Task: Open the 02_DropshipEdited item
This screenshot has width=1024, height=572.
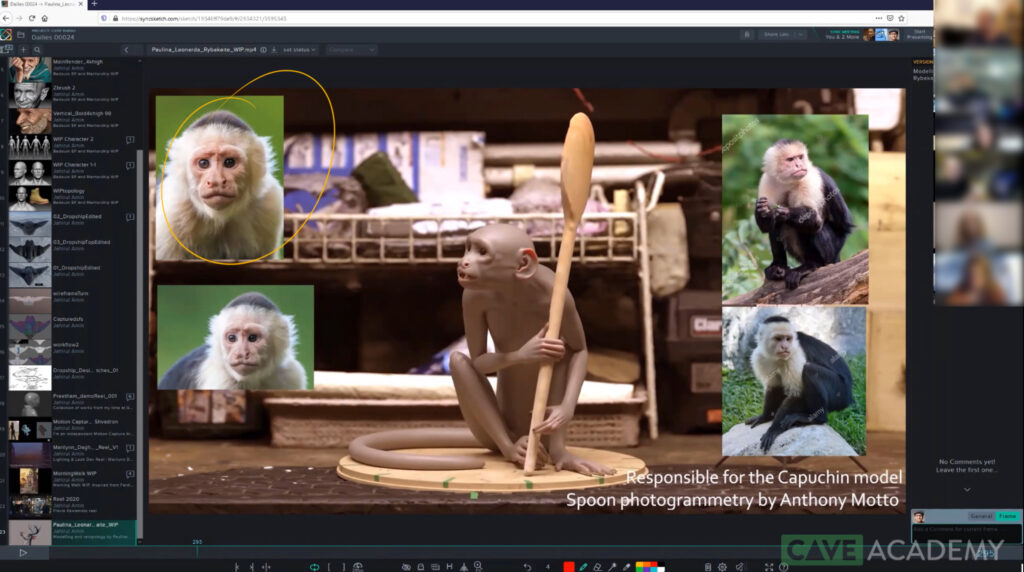Action: point(72,222)
